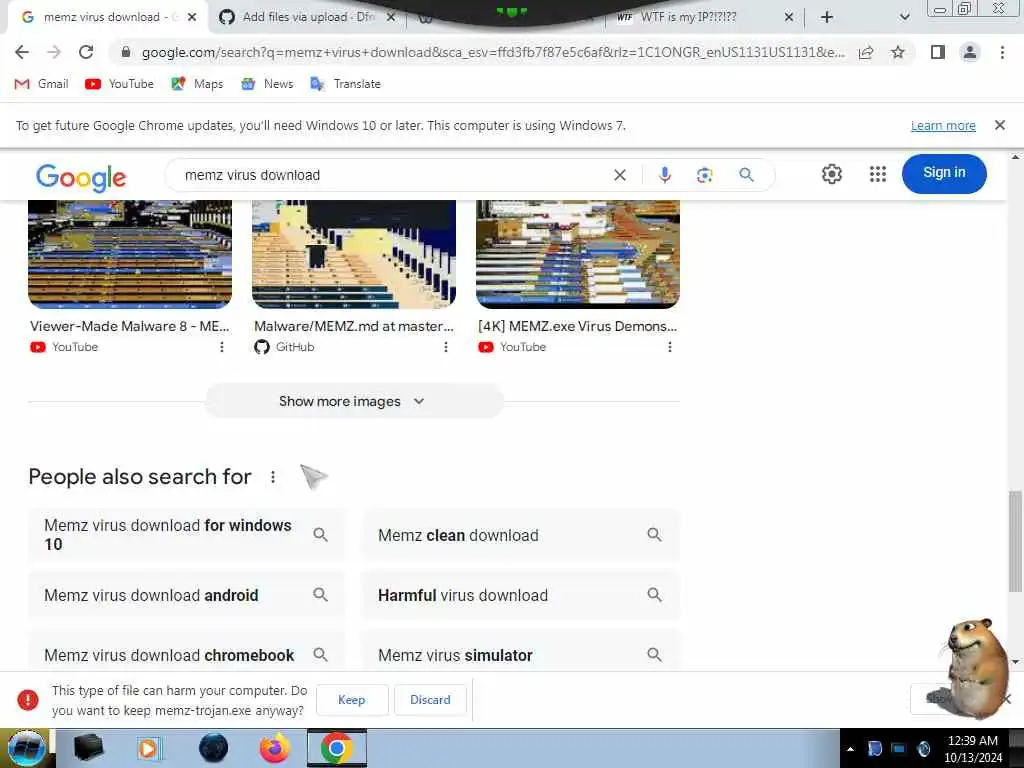This screenshot has width=1024, height=768.
Task: Clear the search box text
Action: 620,175
